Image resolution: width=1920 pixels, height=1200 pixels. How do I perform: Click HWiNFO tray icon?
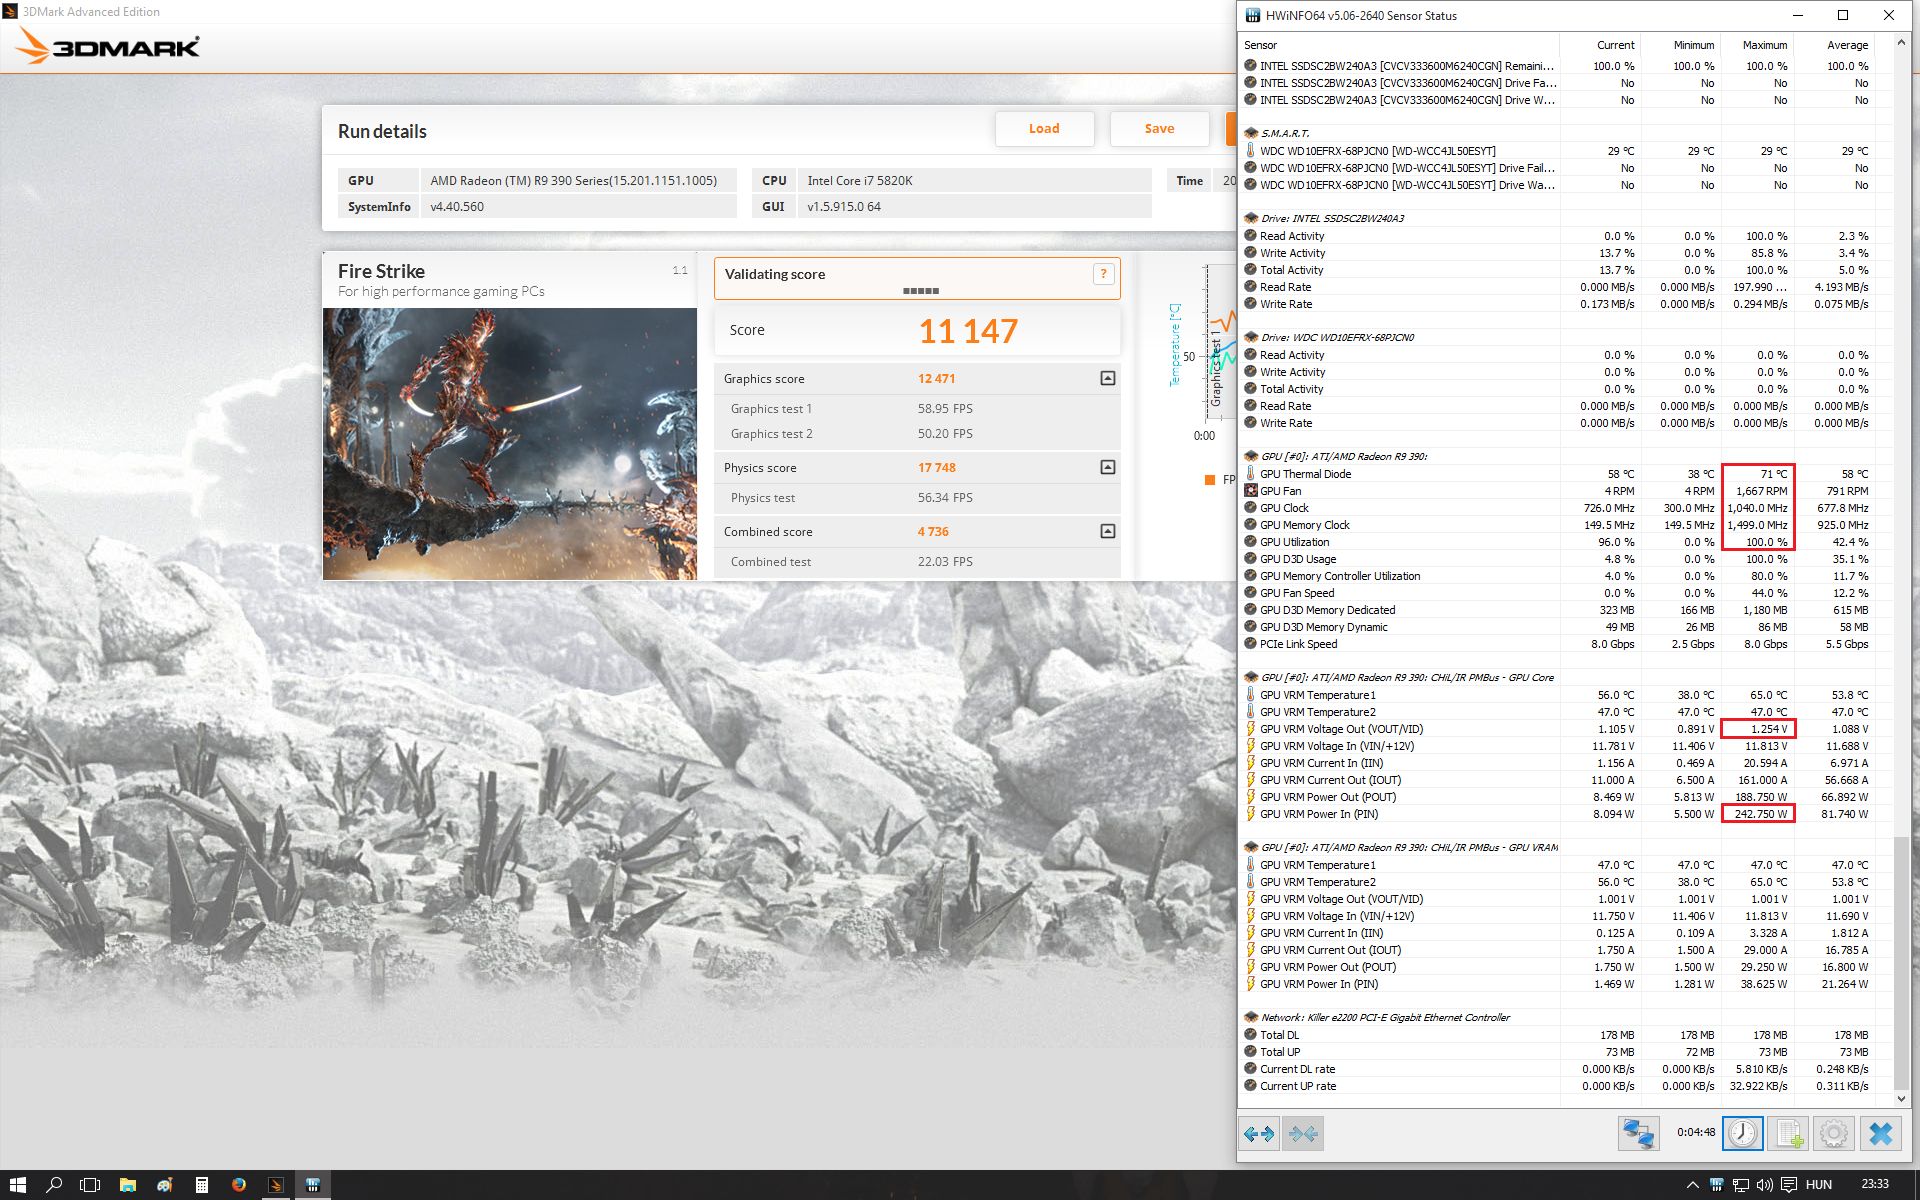point(1717,1185)
